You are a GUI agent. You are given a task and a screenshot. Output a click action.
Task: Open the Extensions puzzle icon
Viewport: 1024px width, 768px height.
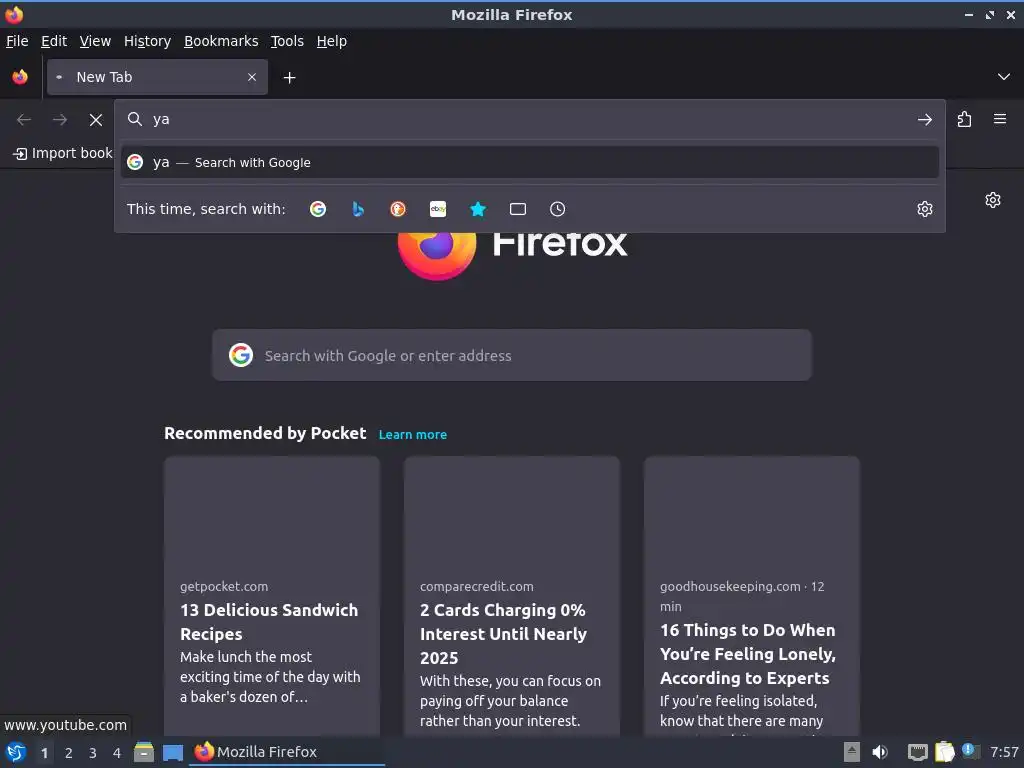point(965,120)
